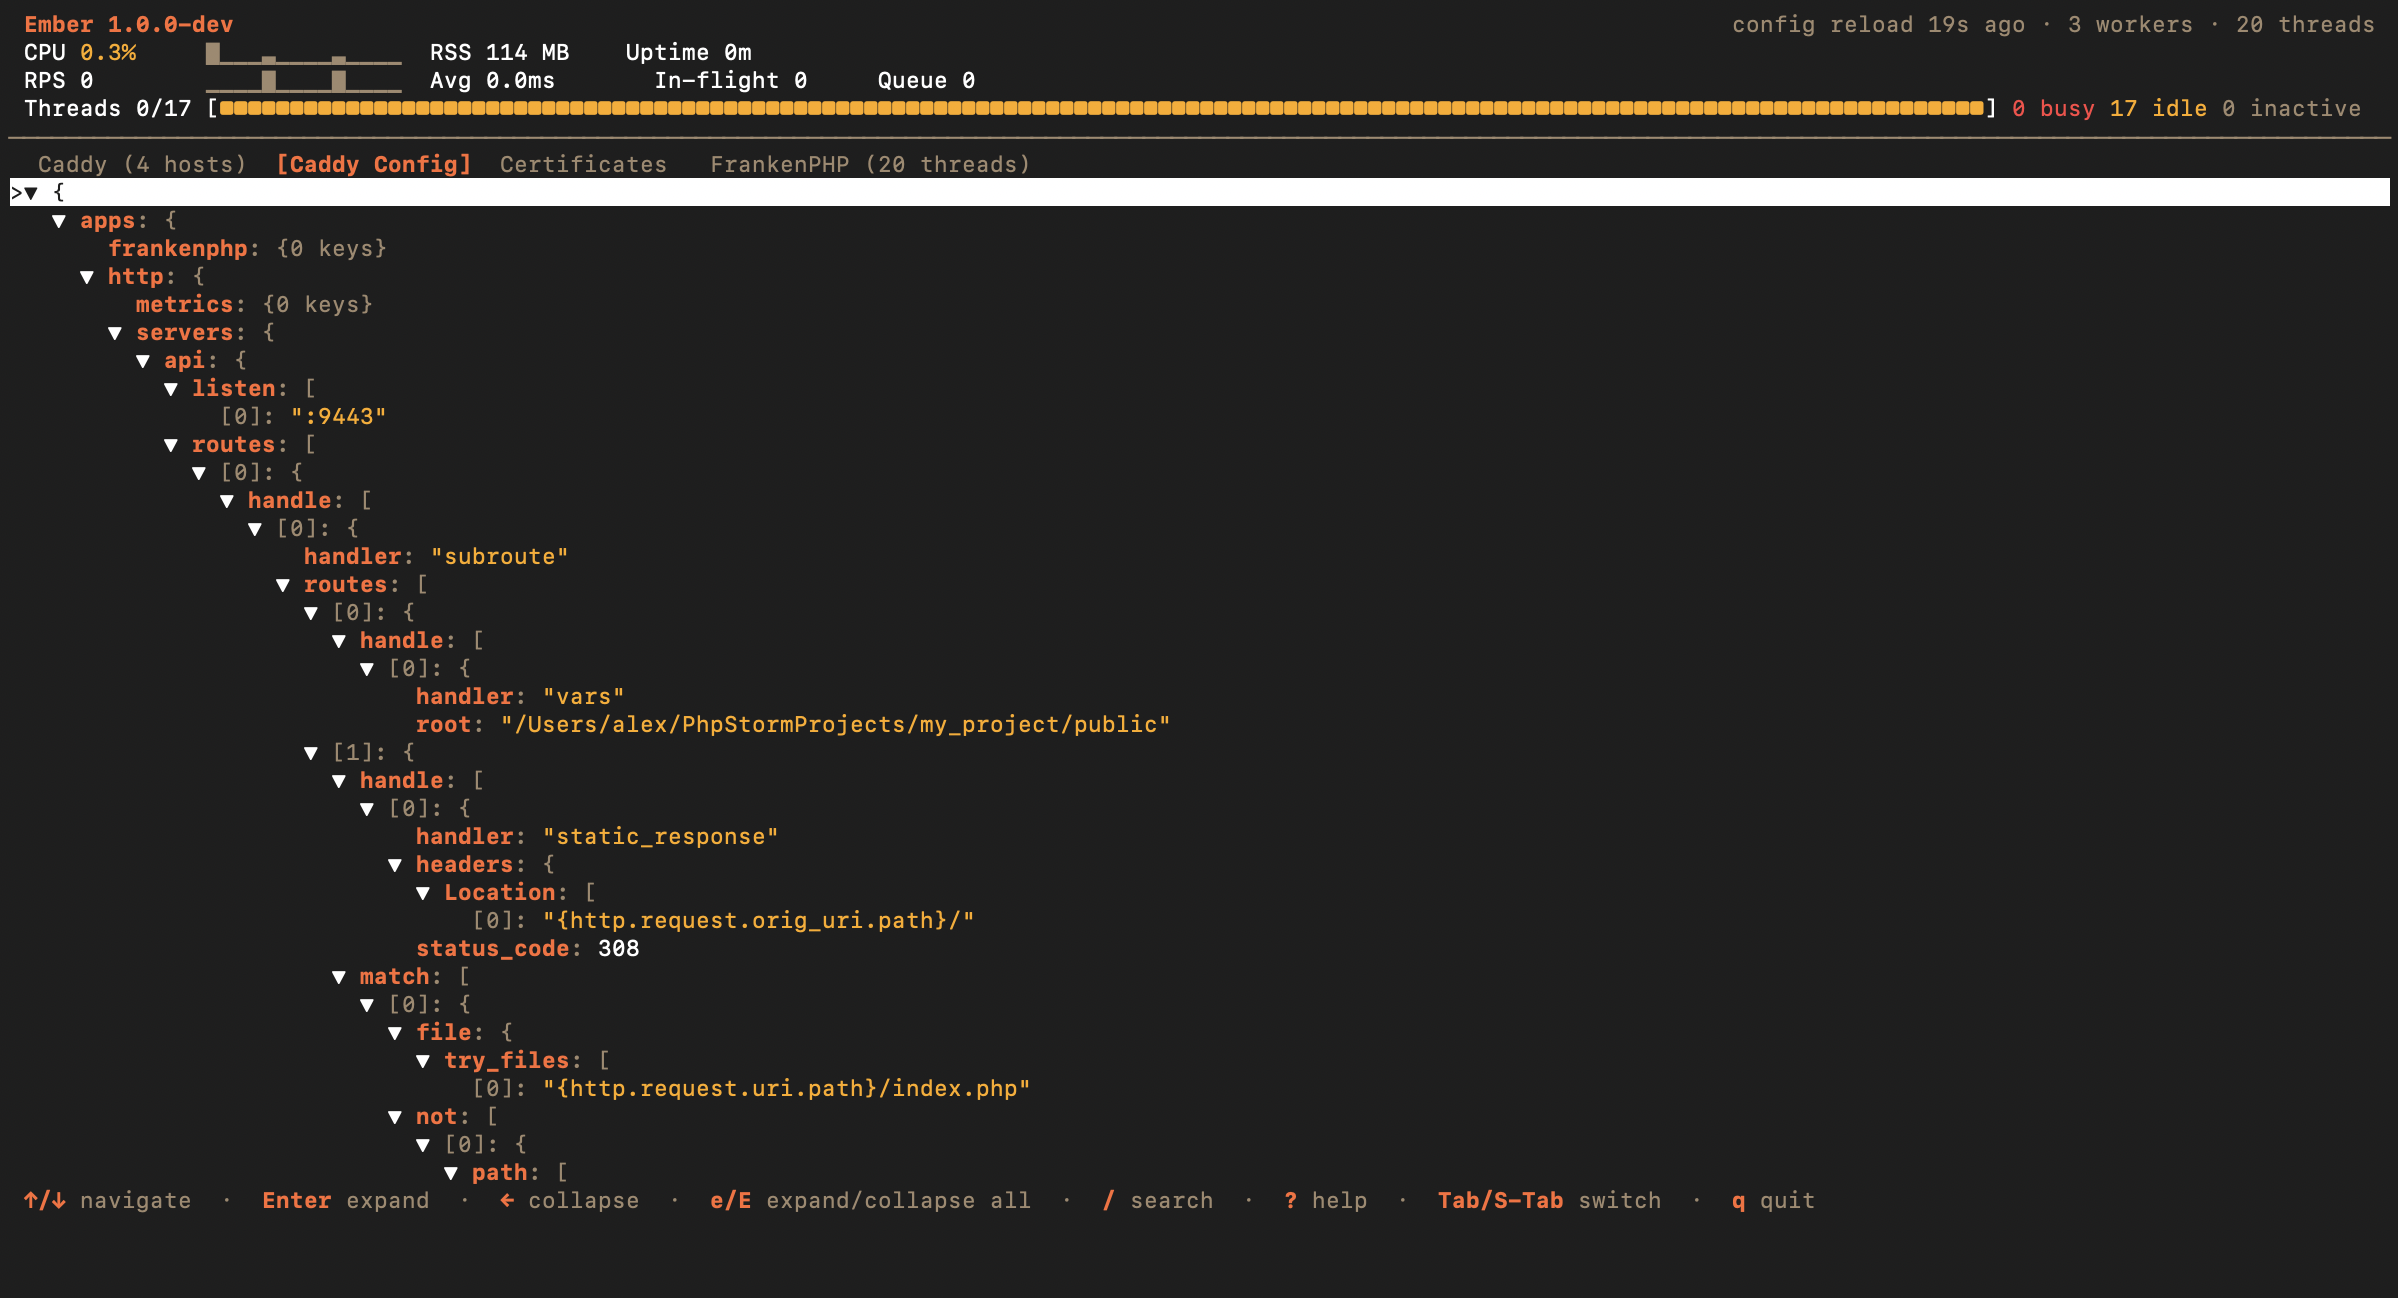Collapse the try_files array triangle
2398x1298 pixels.
(x=423, y=1061)
